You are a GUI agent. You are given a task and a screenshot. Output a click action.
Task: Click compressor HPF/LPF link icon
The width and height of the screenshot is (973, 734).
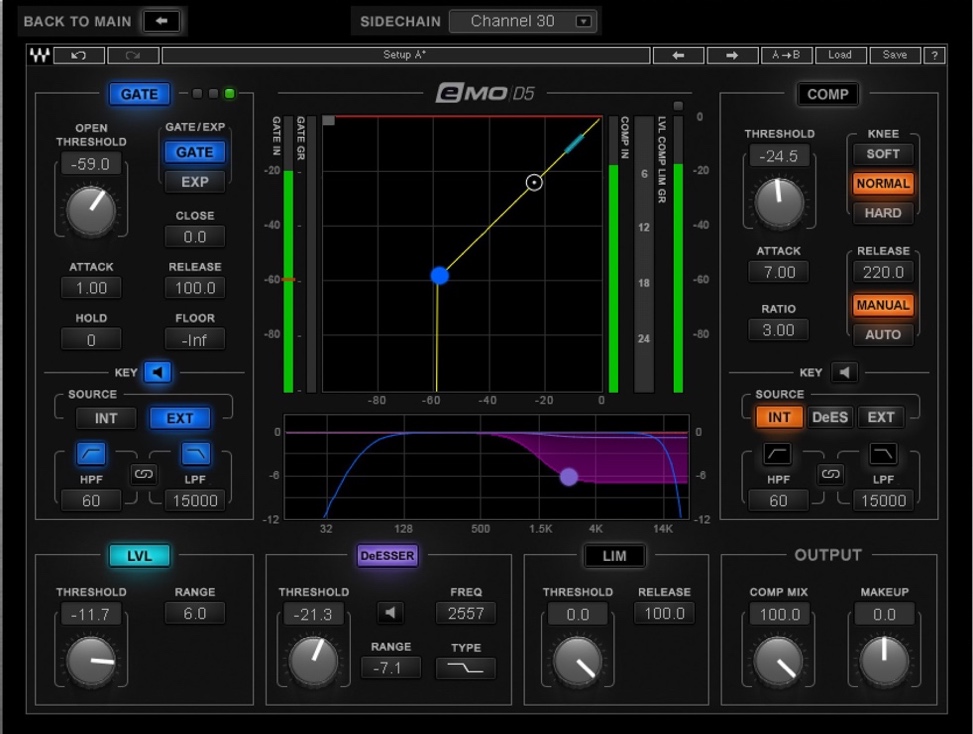click(x=830, y=475)
